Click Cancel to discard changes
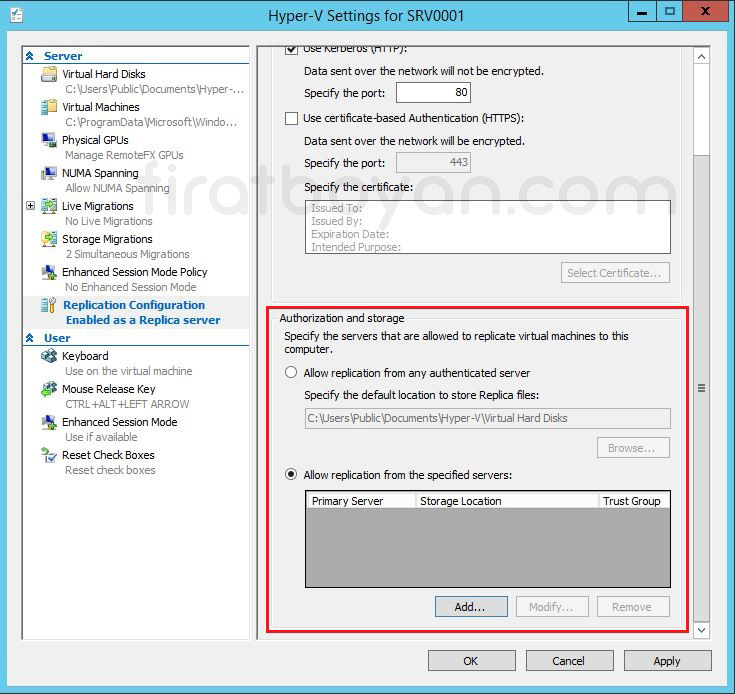 coord(570,661)
